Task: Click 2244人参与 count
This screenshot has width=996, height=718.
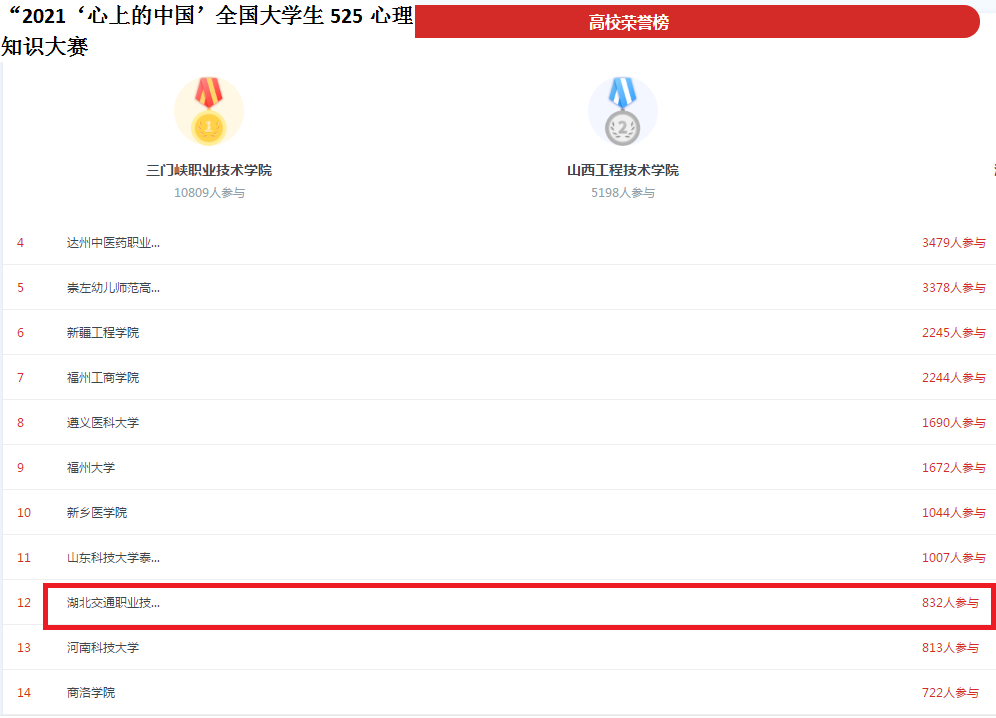Action: pyautogui.click(x=953, y=378)
